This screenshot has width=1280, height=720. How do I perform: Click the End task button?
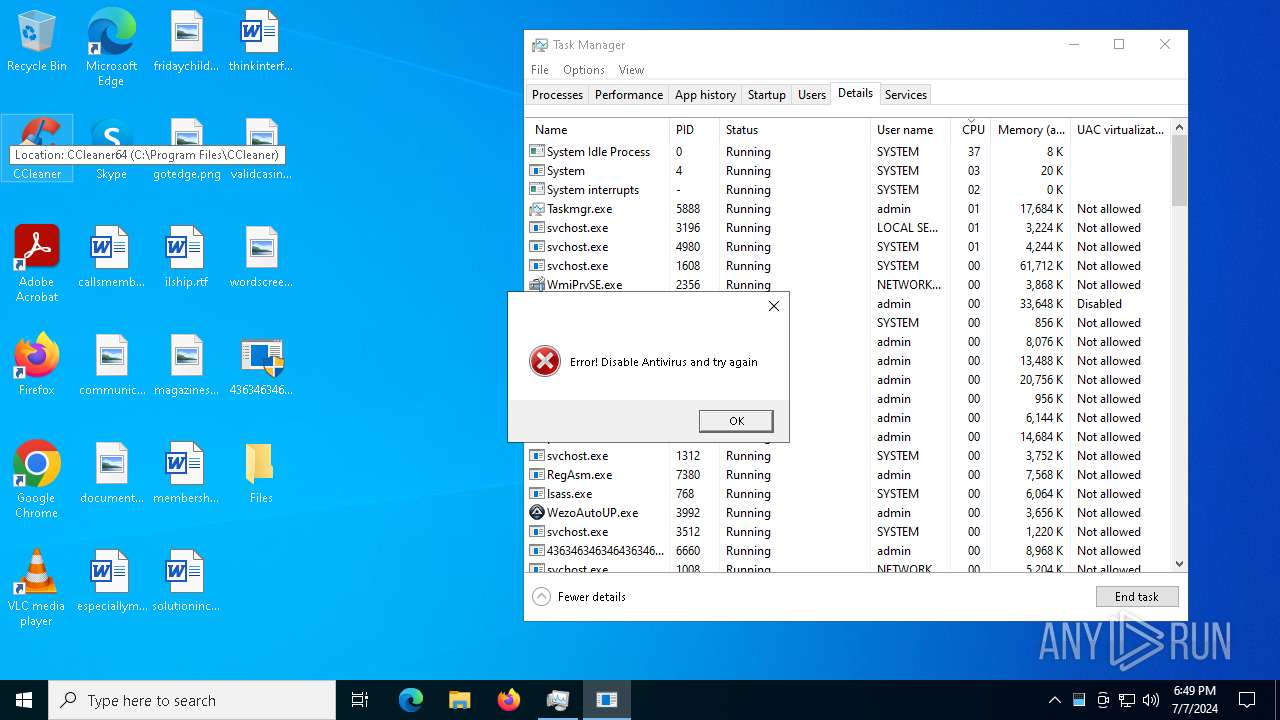coord(1137,596)
